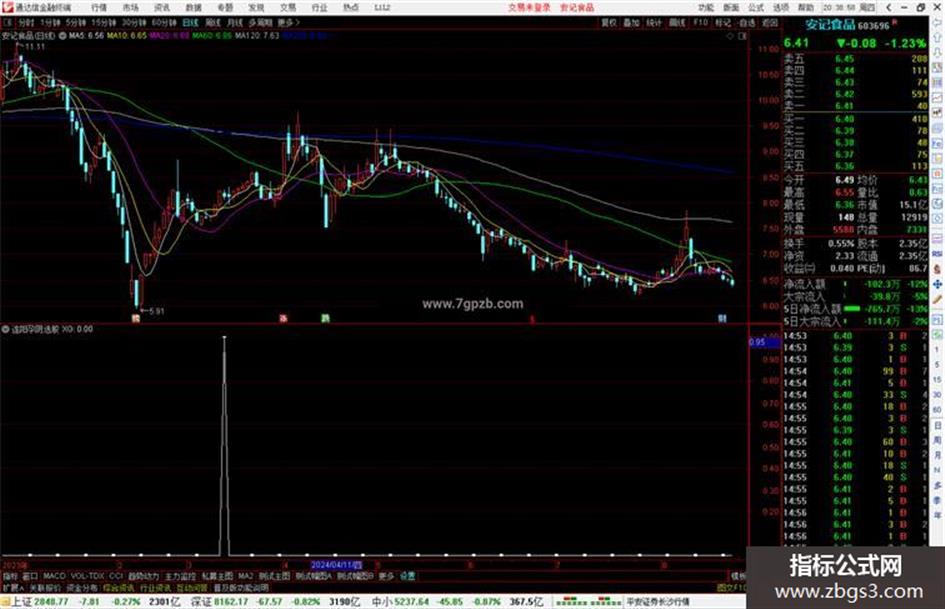Open the 数据 menu
This screenshot has width=945, height=609.
[193, 8]
